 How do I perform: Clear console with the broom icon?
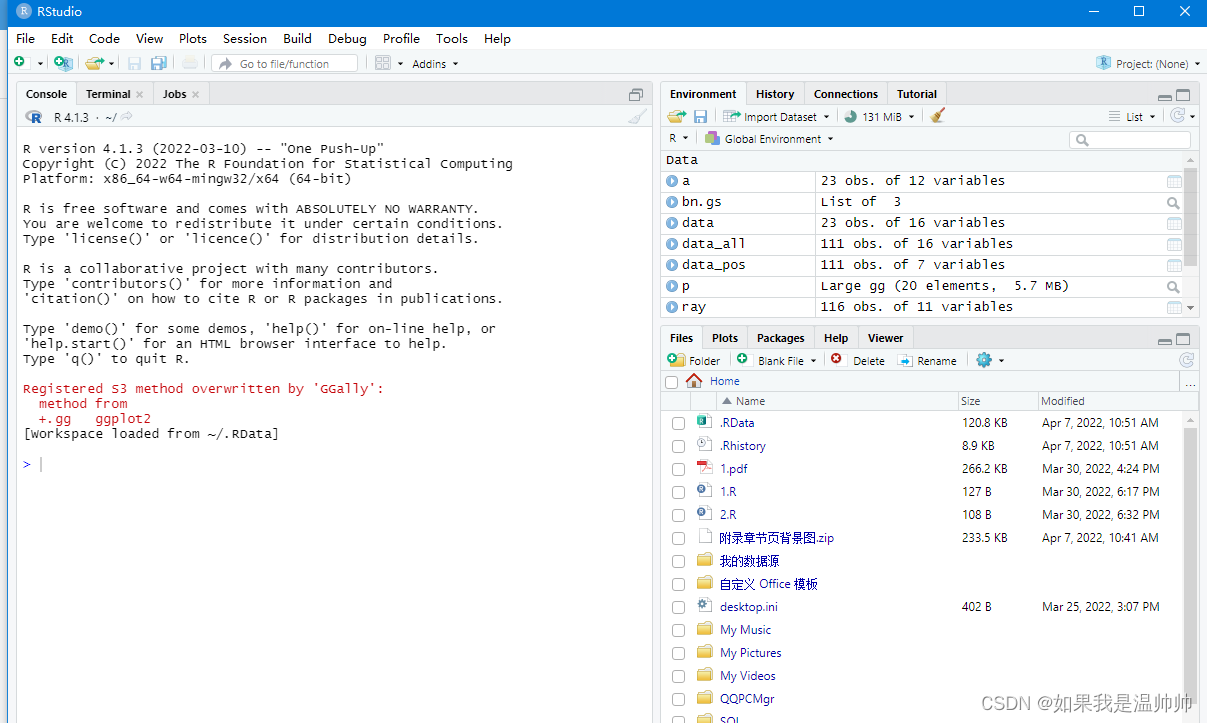[637, 117]
